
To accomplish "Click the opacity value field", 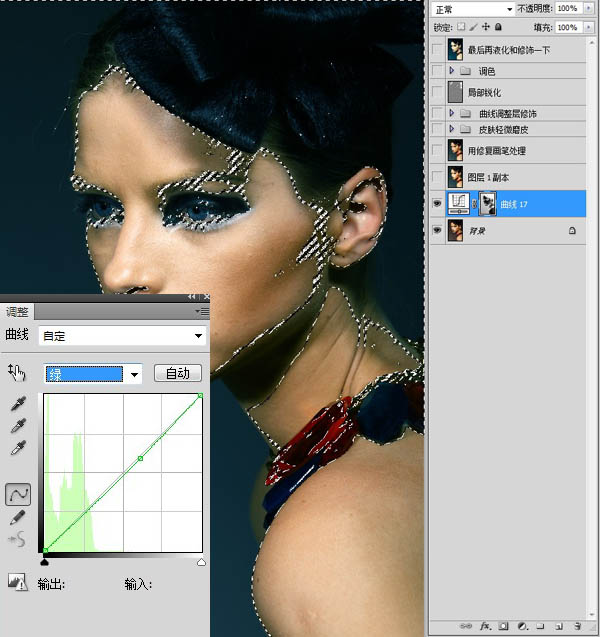I will tap(568, 9).
